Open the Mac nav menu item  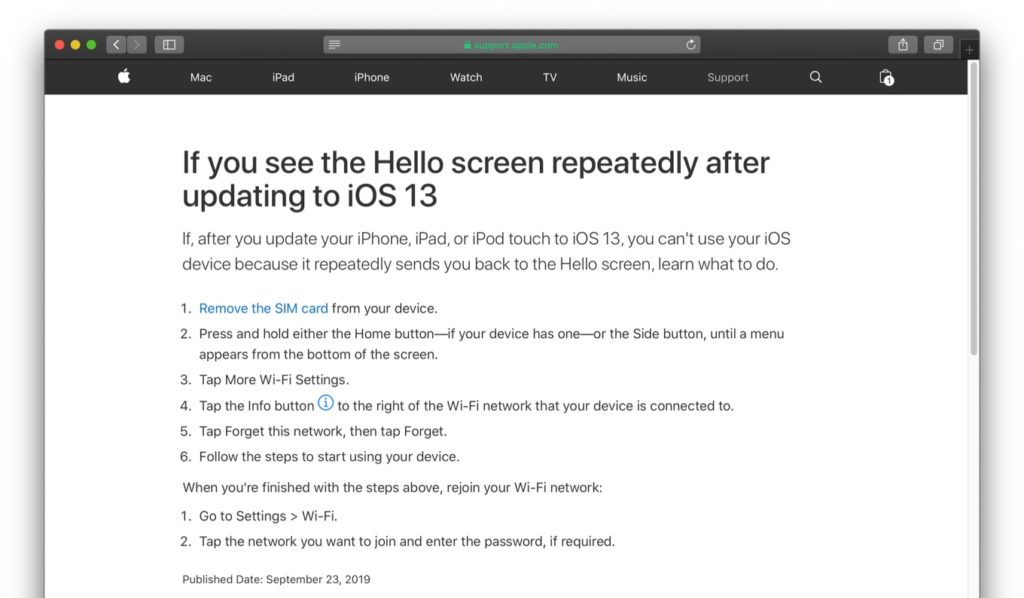[x=200, y=77]
